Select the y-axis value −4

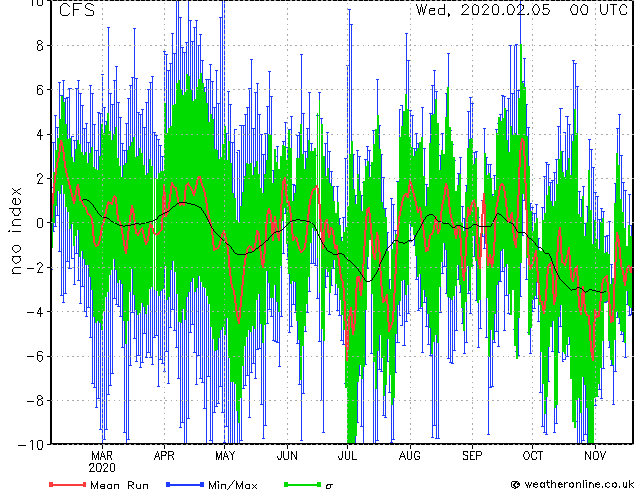pos(35,312)
